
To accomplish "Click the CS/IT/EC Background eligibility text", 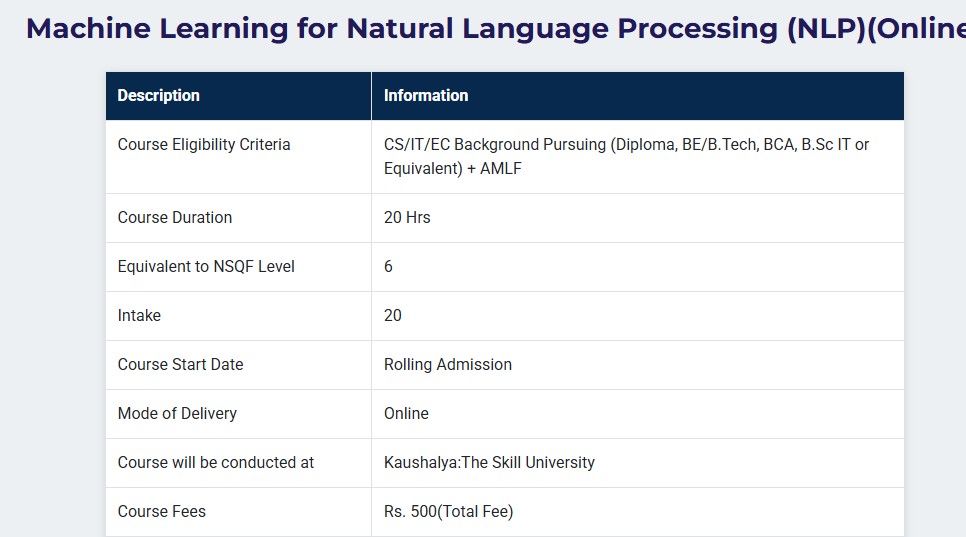I will 626,156.
